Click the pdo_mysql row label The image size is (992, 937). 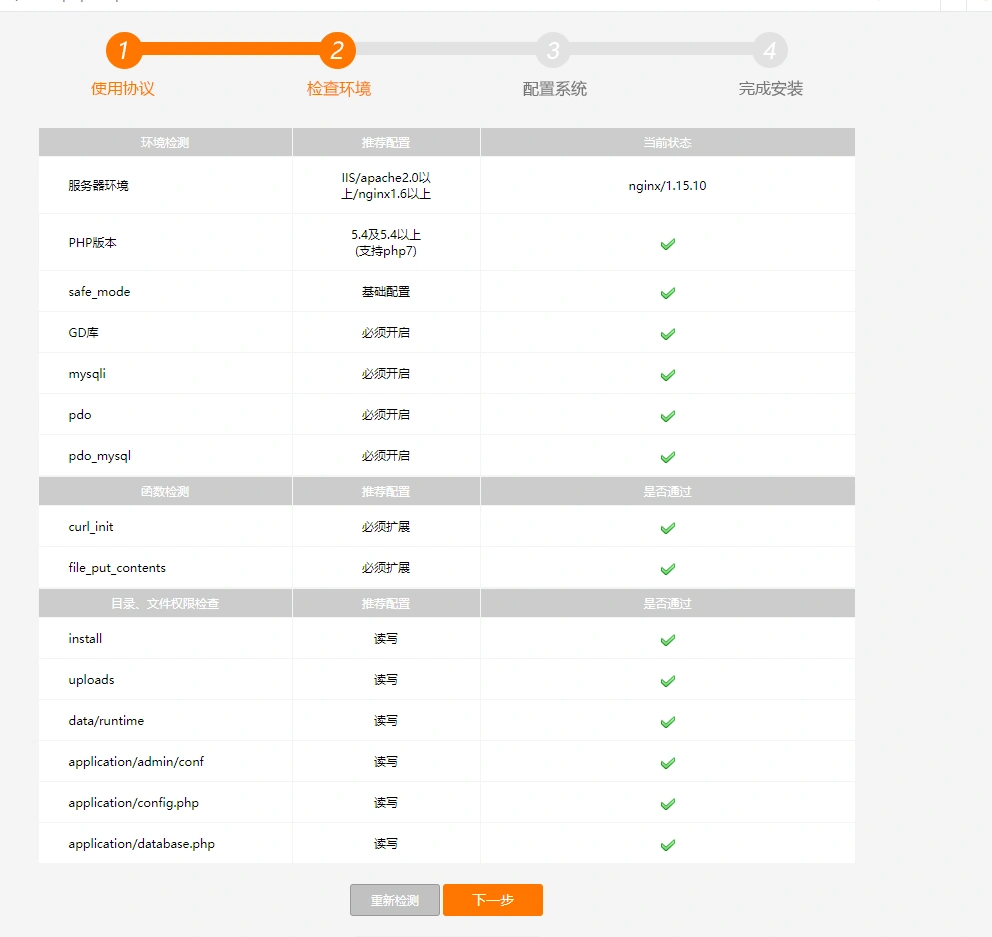coord(100,456)
